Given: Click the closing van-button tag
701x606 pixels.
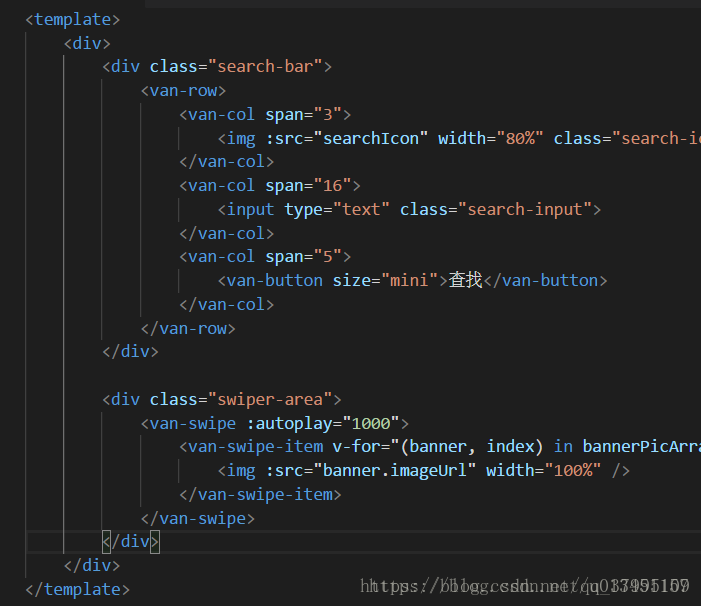Looking at the screenshot, I should [x=545, y=281].
